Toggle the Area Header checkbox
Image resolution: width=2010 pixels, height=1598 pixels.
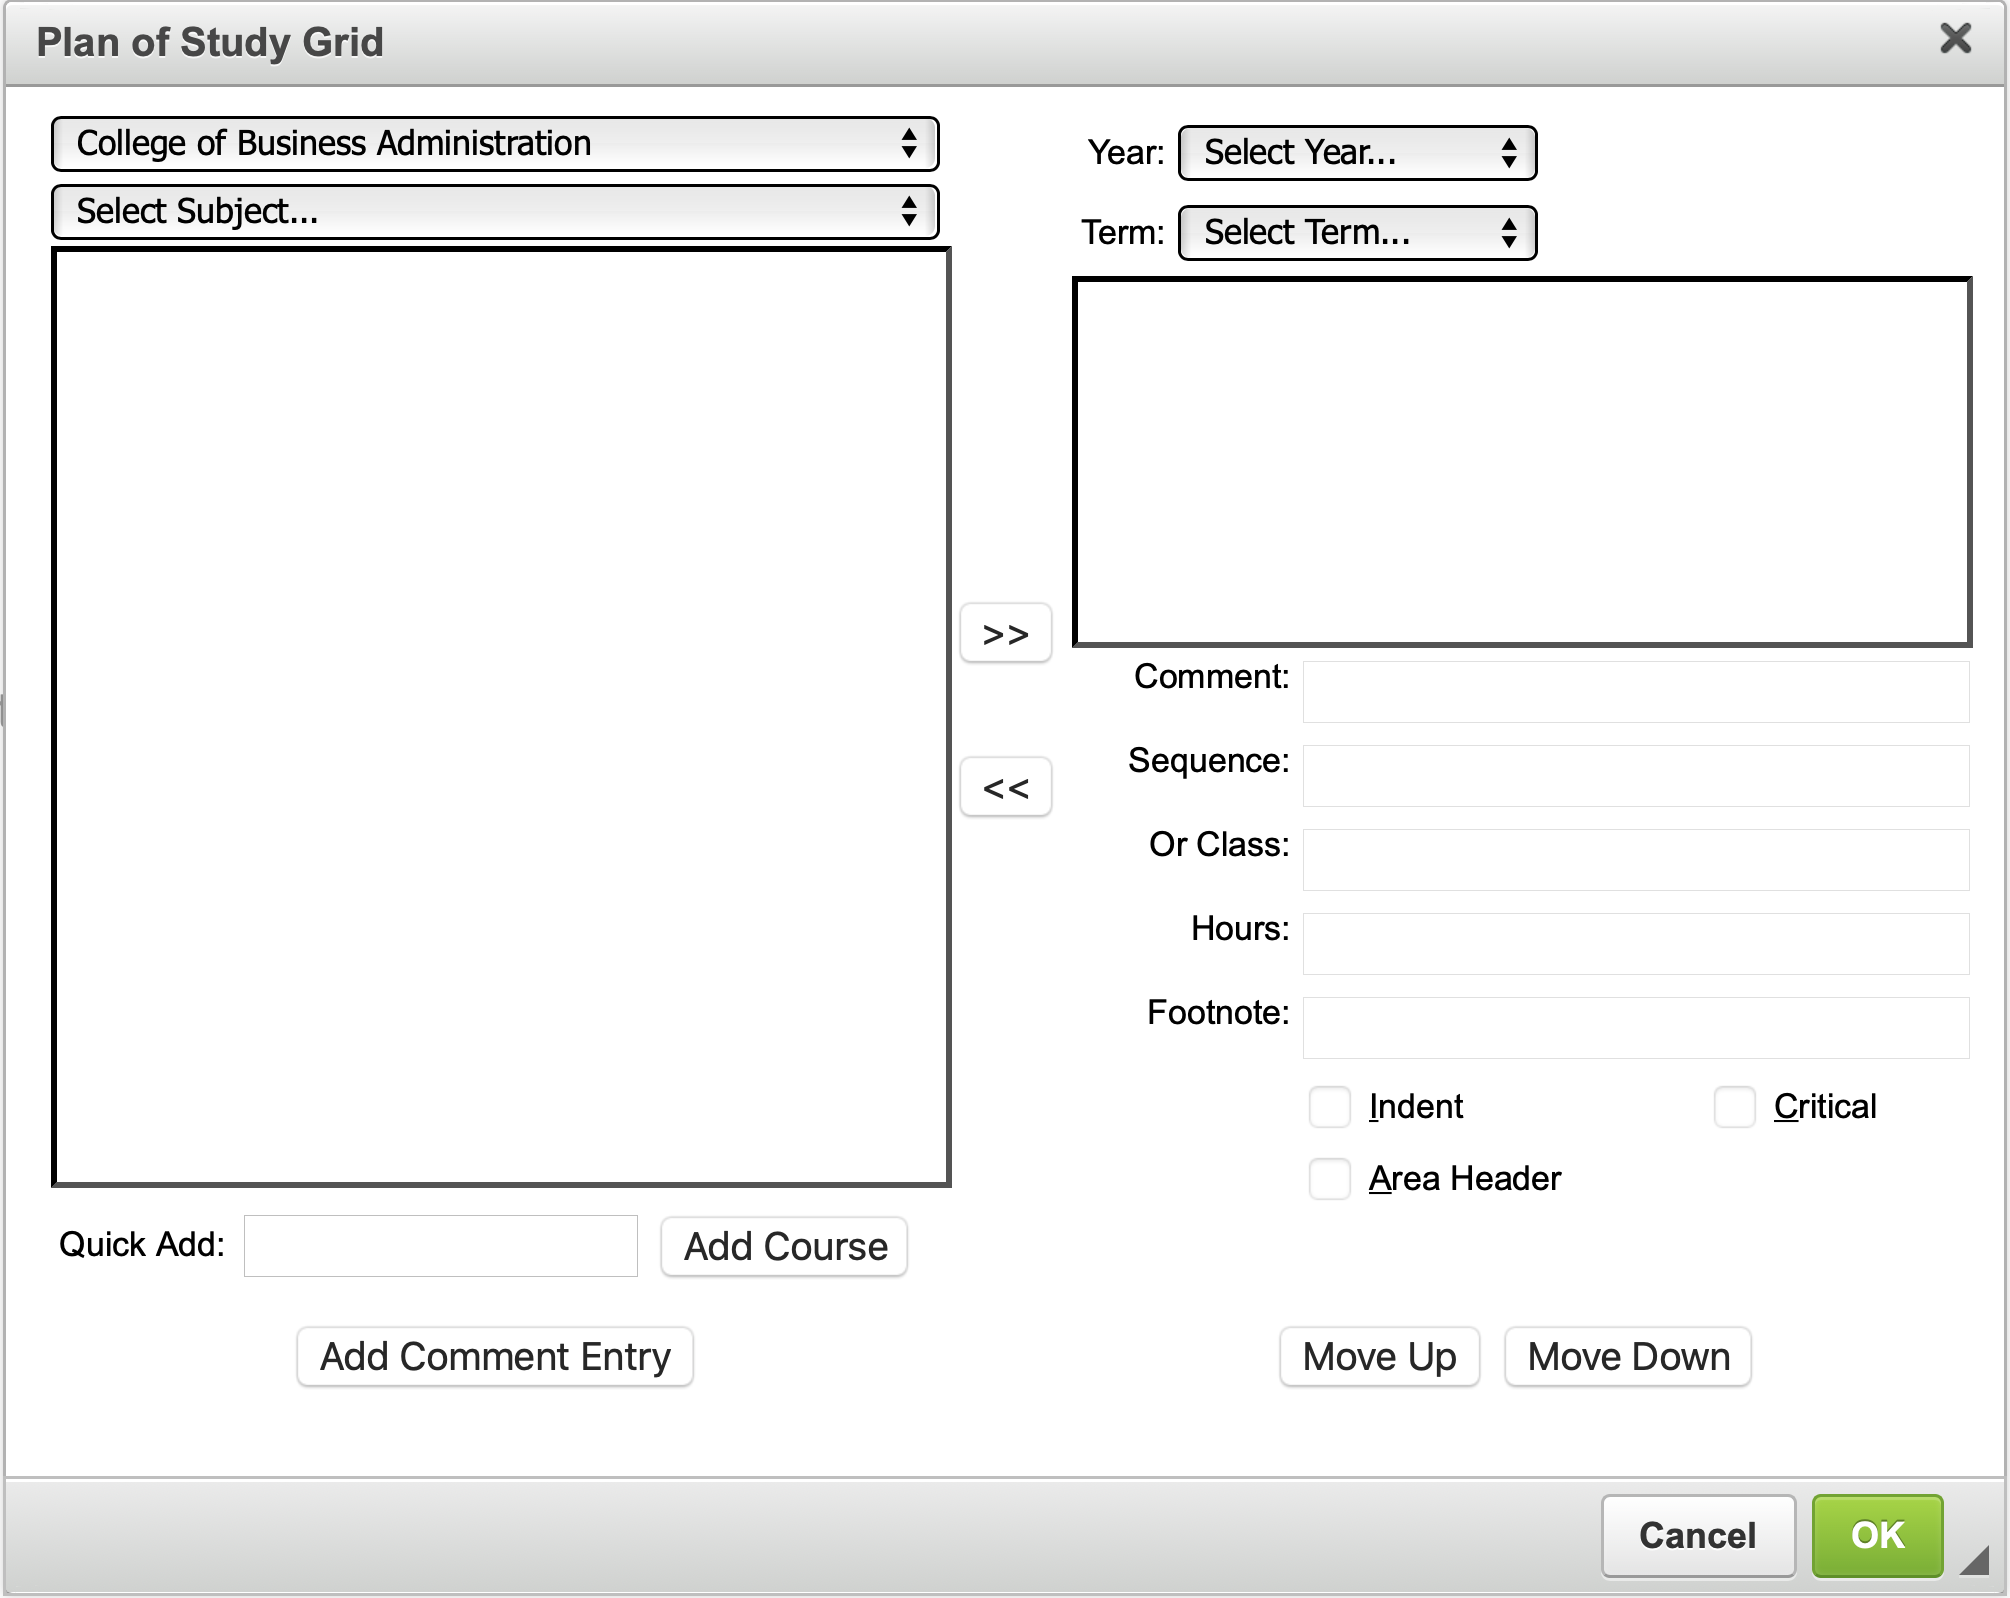click(x=1329, y=1179)
